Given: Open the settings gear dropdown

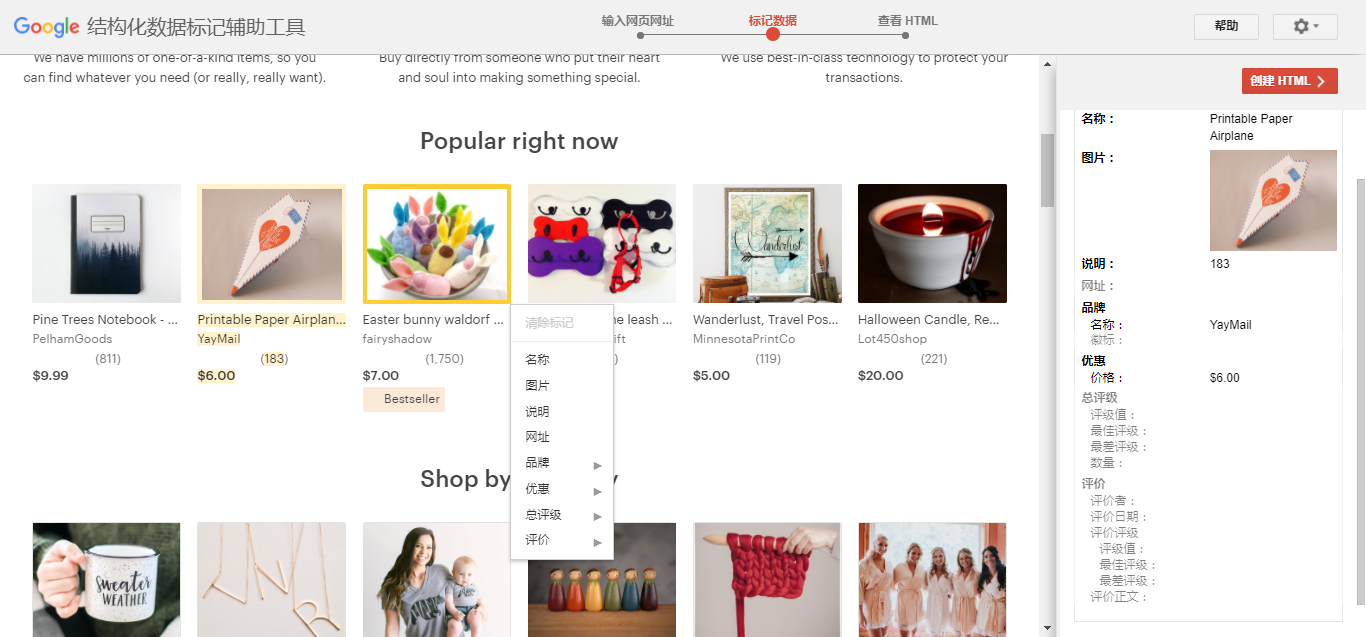Looking at the screenshot, I should point(1305,27).
